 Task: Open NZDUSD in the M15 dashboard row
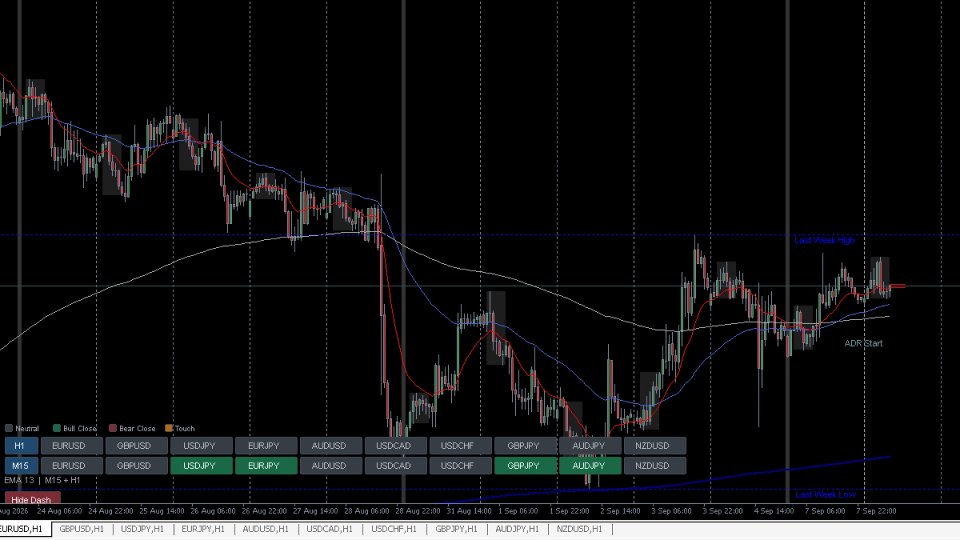[655, 466]
